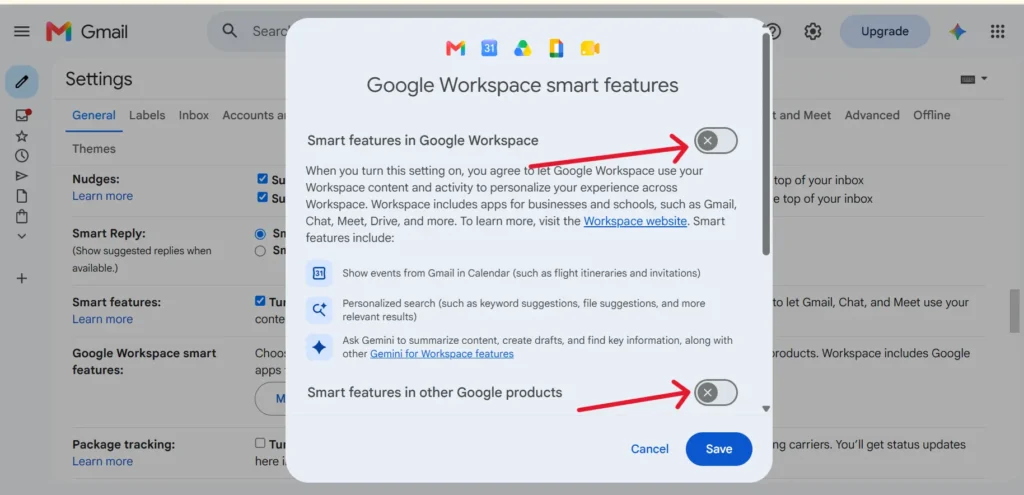
Task: Click the Upgrade button
Action: tap(884, 31)
